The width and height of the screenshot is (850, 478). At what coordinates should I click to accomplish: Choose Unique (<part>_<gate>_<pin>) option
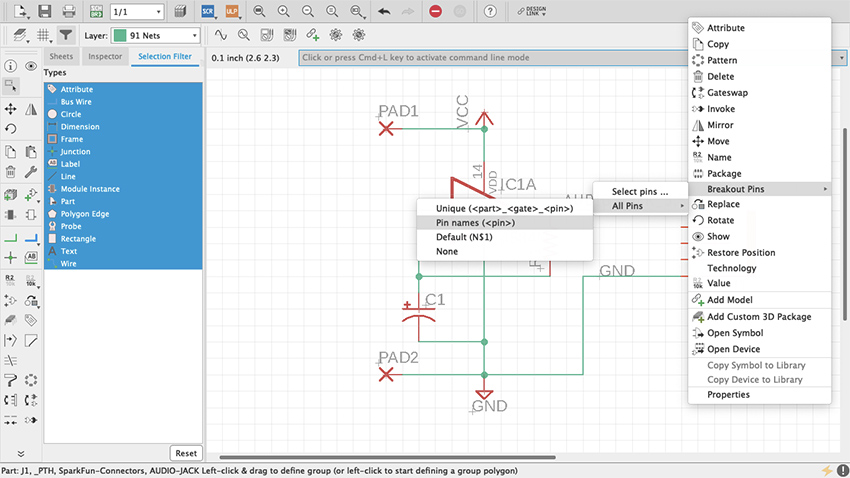(x=505, y=209)
